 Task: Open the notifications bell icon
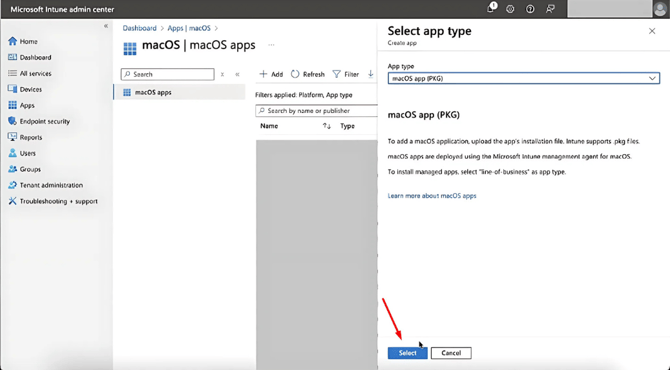(491, 8)
